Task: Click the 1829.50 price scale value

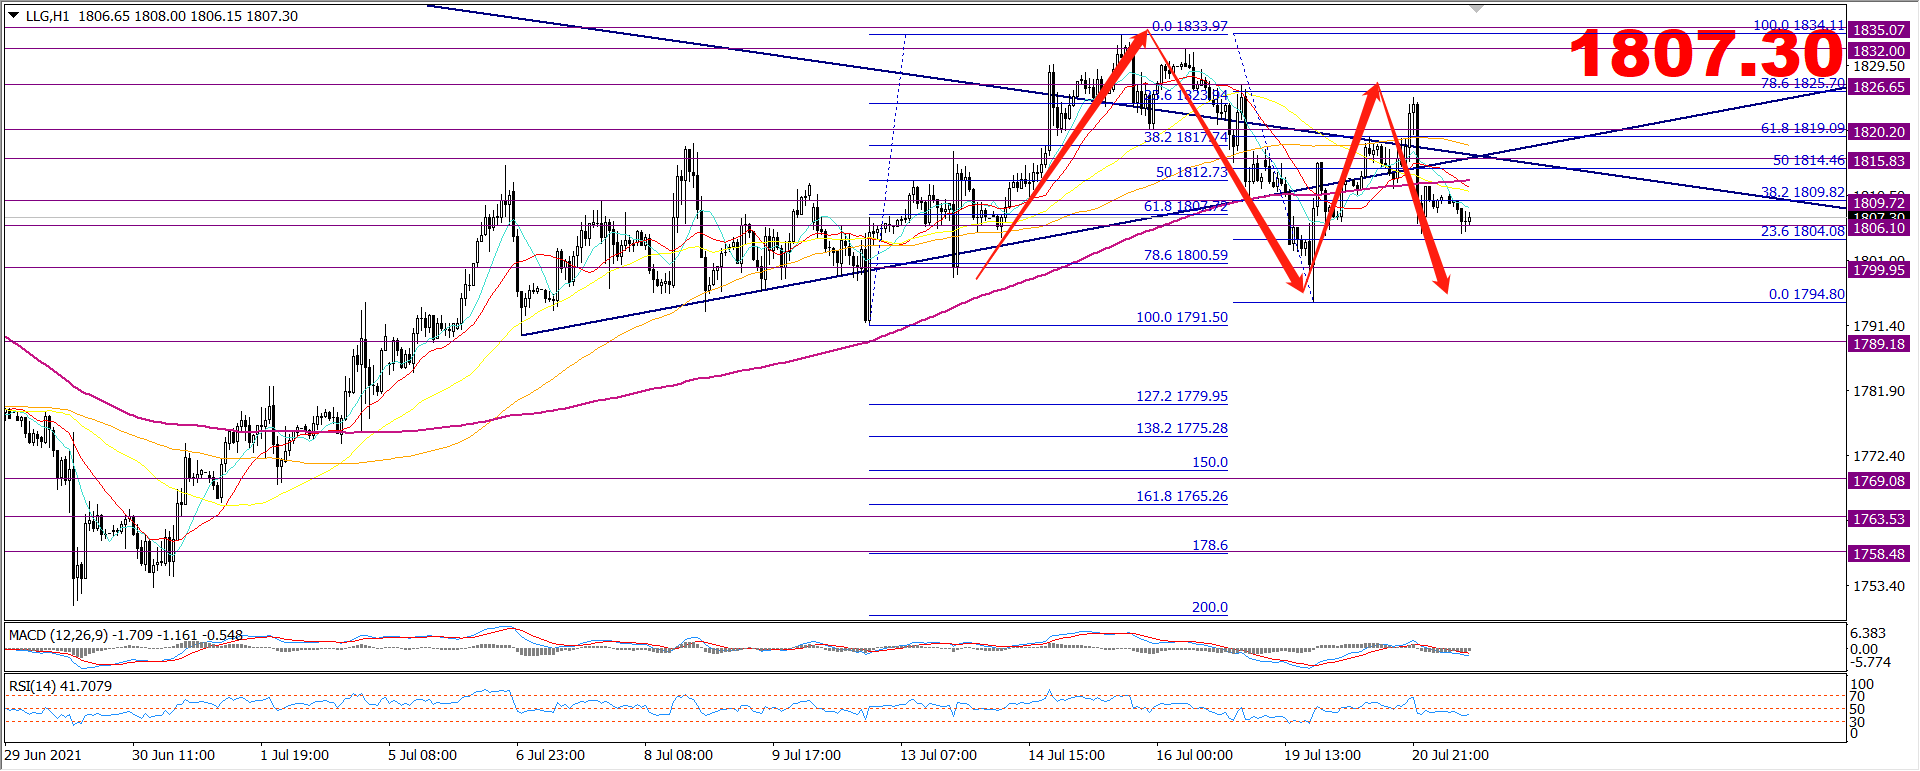Action: tap(1879, 66)
